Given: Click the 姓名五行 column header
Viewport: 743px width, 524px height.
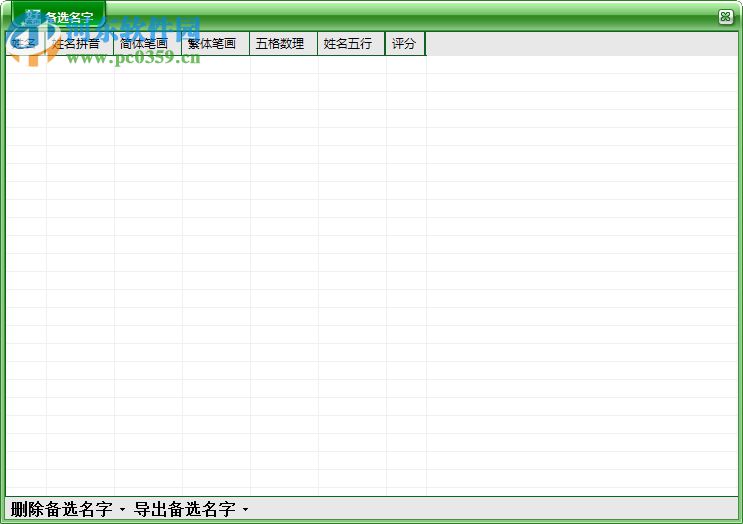Looking at the screenshot, I should pyautogui.click(x=351, y=44).
